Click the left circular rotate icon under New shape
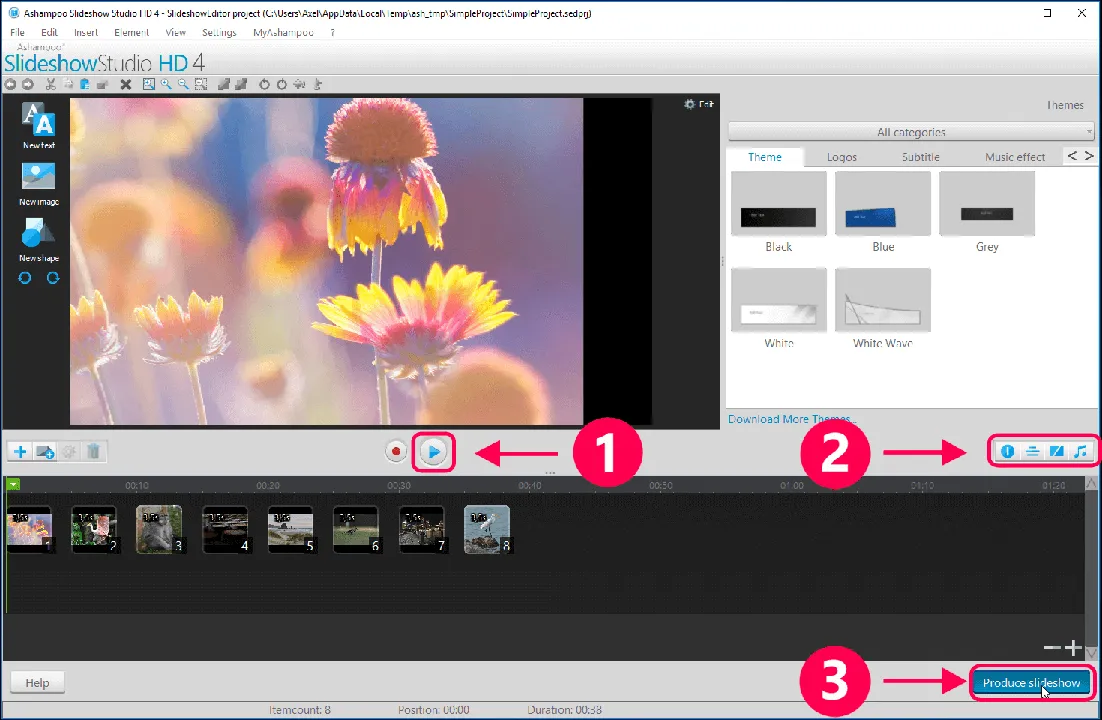This screenshot has height=720, width=1102. pyautogui.click(x=25, y=278)
